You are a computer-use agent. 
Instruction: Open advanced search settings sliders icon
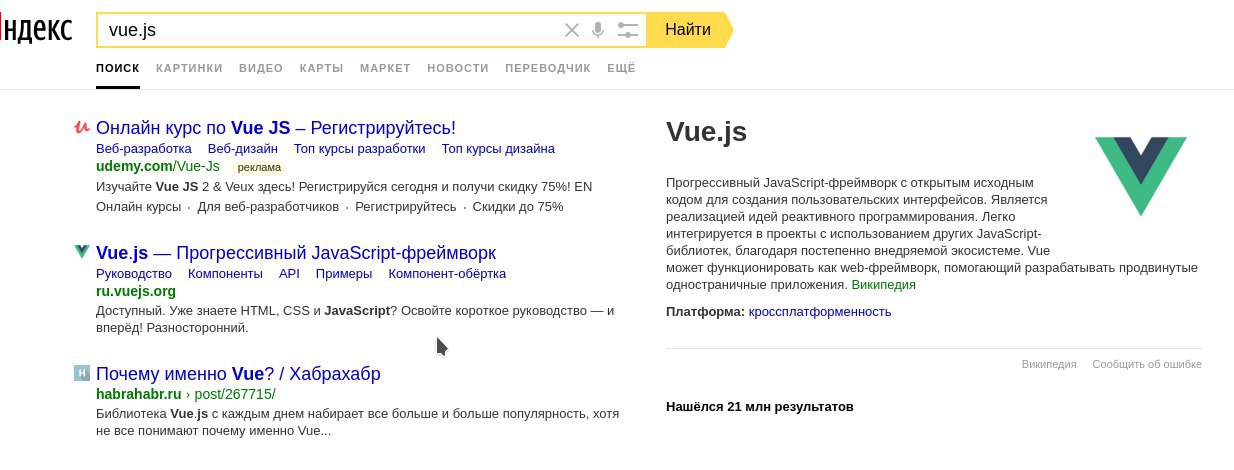pyautogui.click(x=628, y=30)
